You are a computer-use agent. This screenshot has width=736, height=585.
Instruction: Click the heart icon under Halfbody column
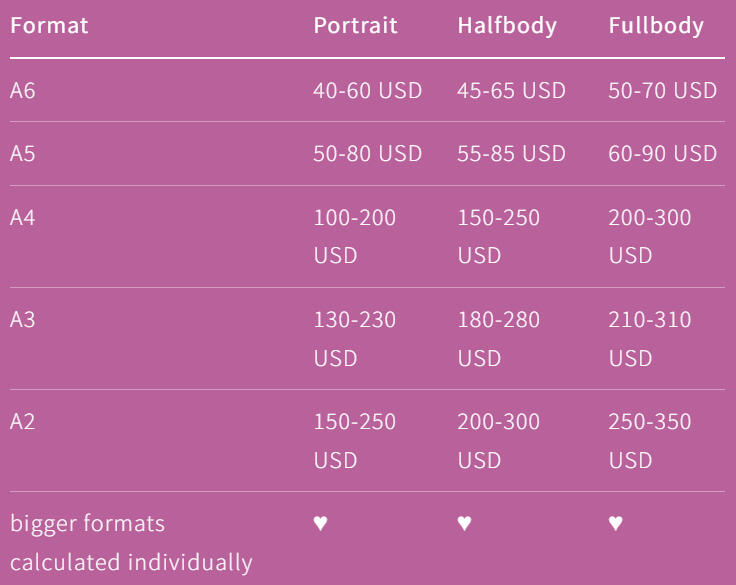pos(464,523)
